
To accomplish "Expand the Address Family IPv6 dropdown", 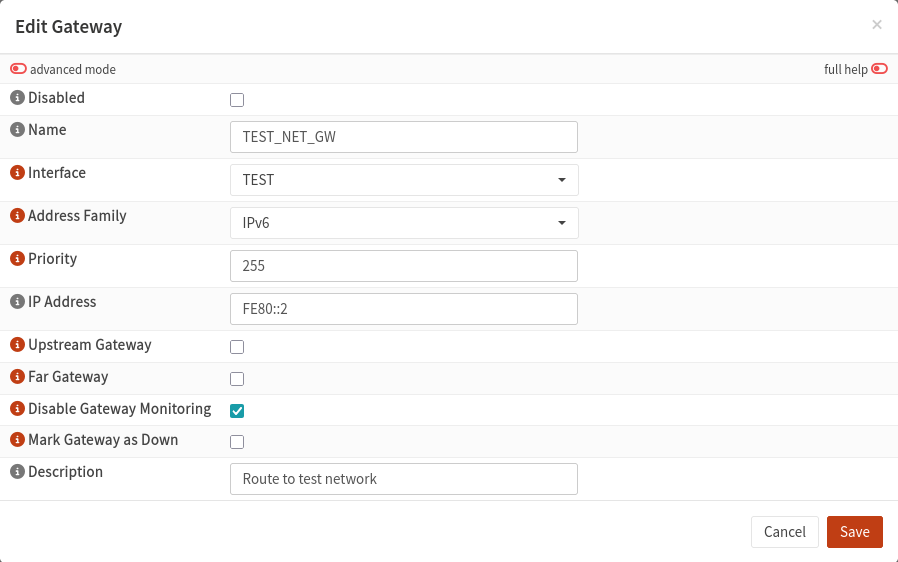I will click(x=404, y=223).
